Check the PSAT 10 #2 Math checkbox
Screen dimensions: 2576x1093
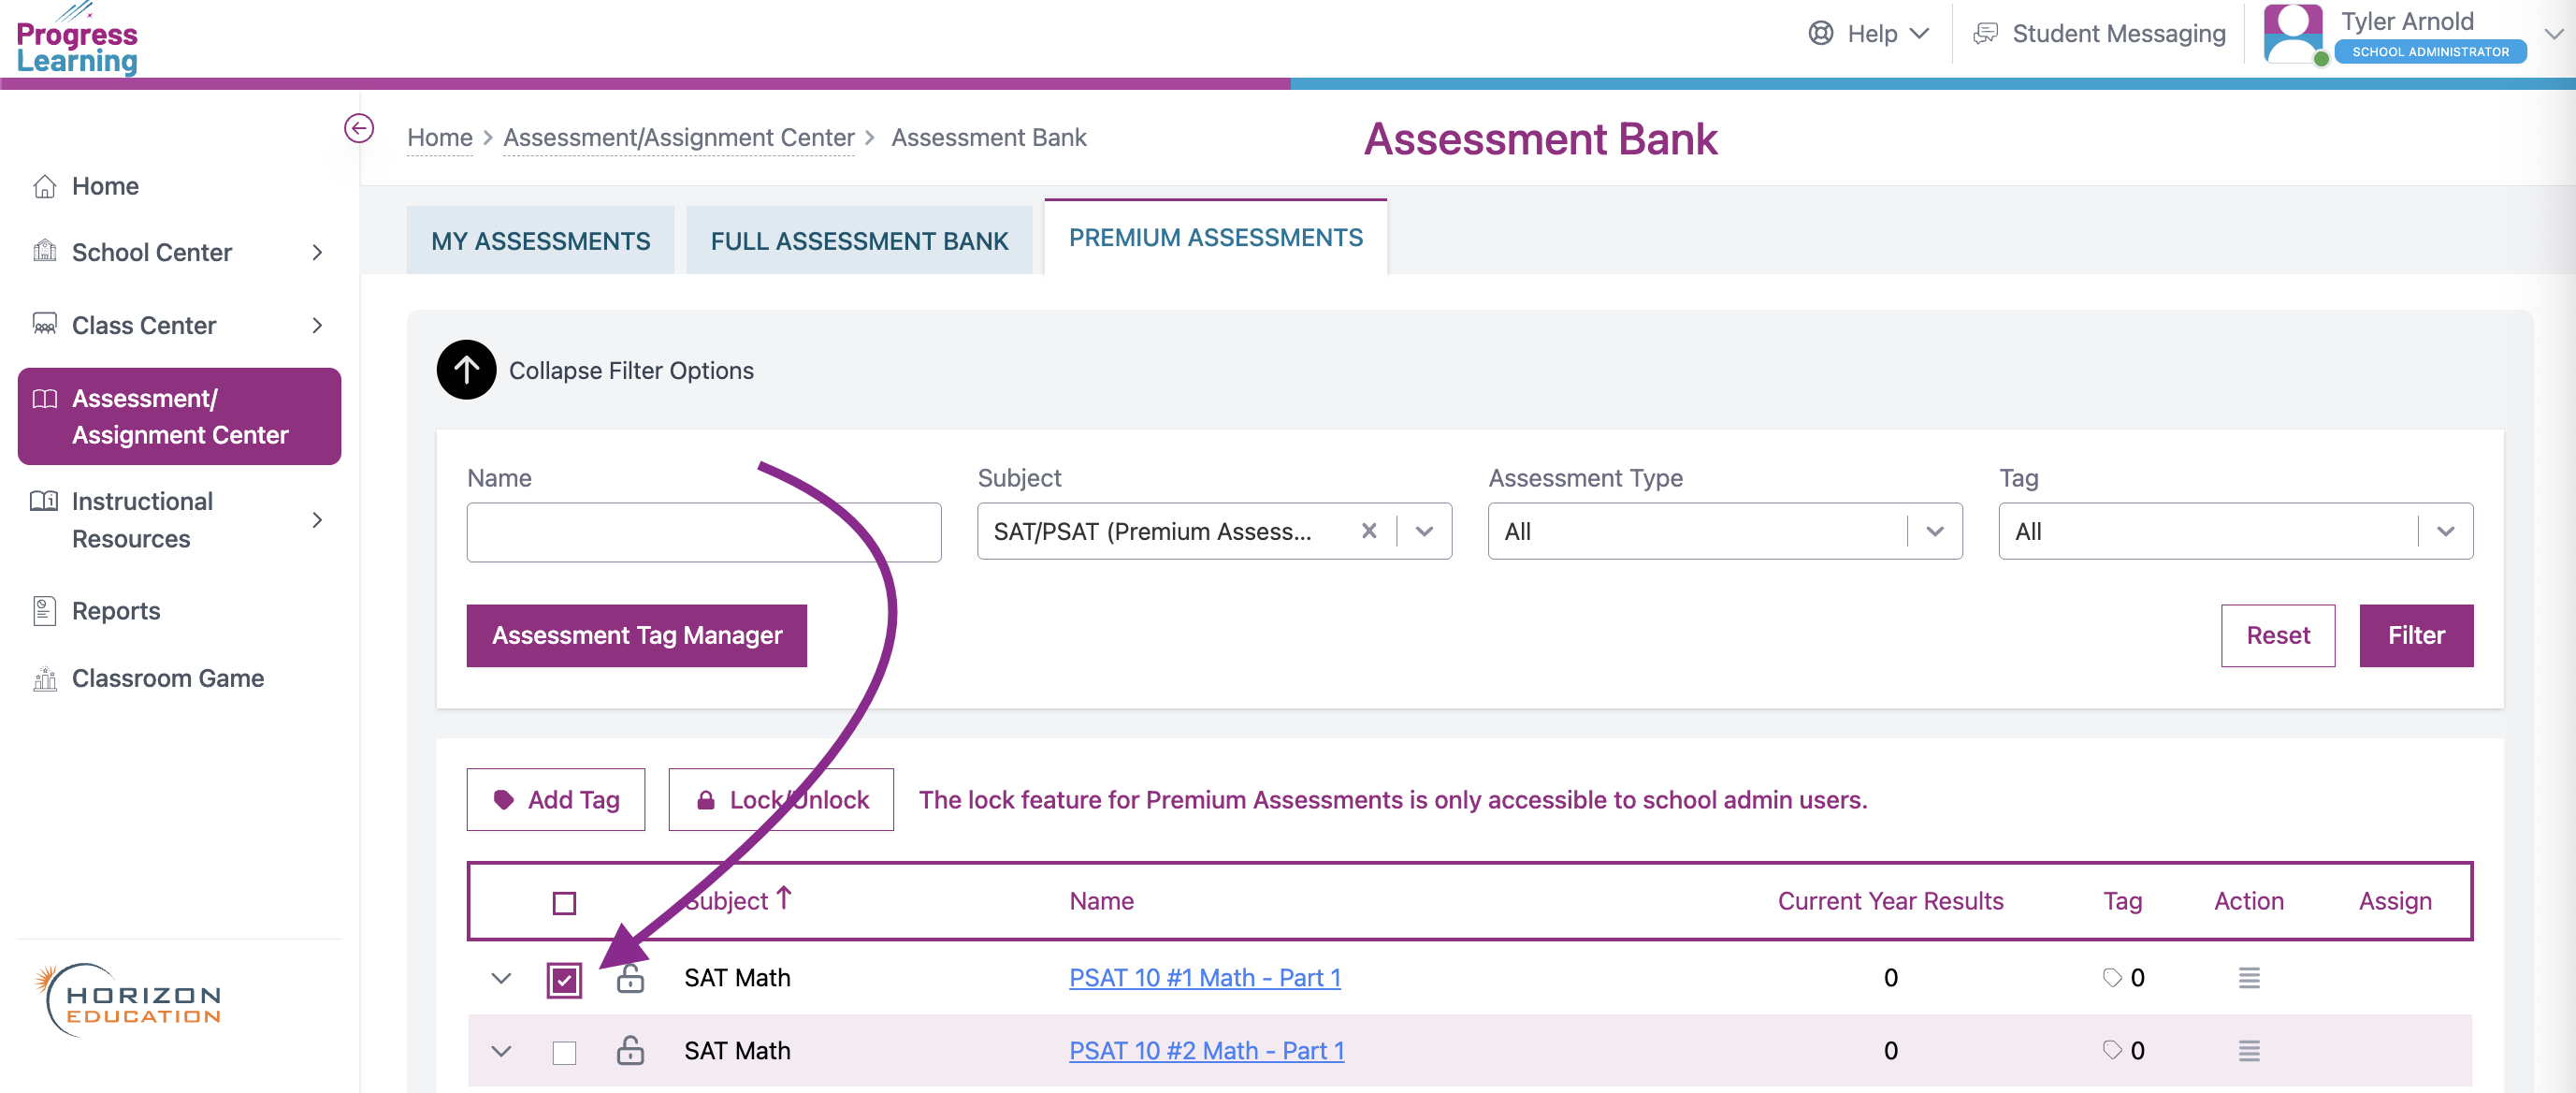pos(564,1052)
